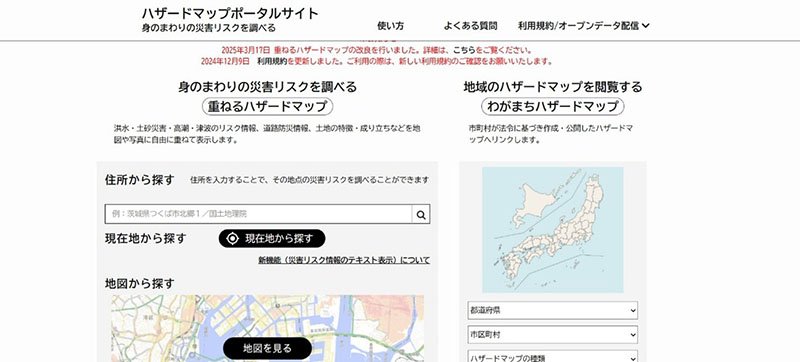This screenshot has height=362, width=800.
Task: Click the ハザードマップポータルサイト site title
Action: [x=230, y=13]
